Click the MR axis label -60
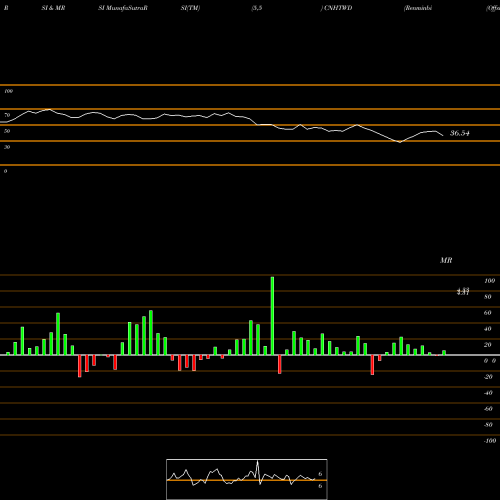The image size is (500, 500). 488,409
